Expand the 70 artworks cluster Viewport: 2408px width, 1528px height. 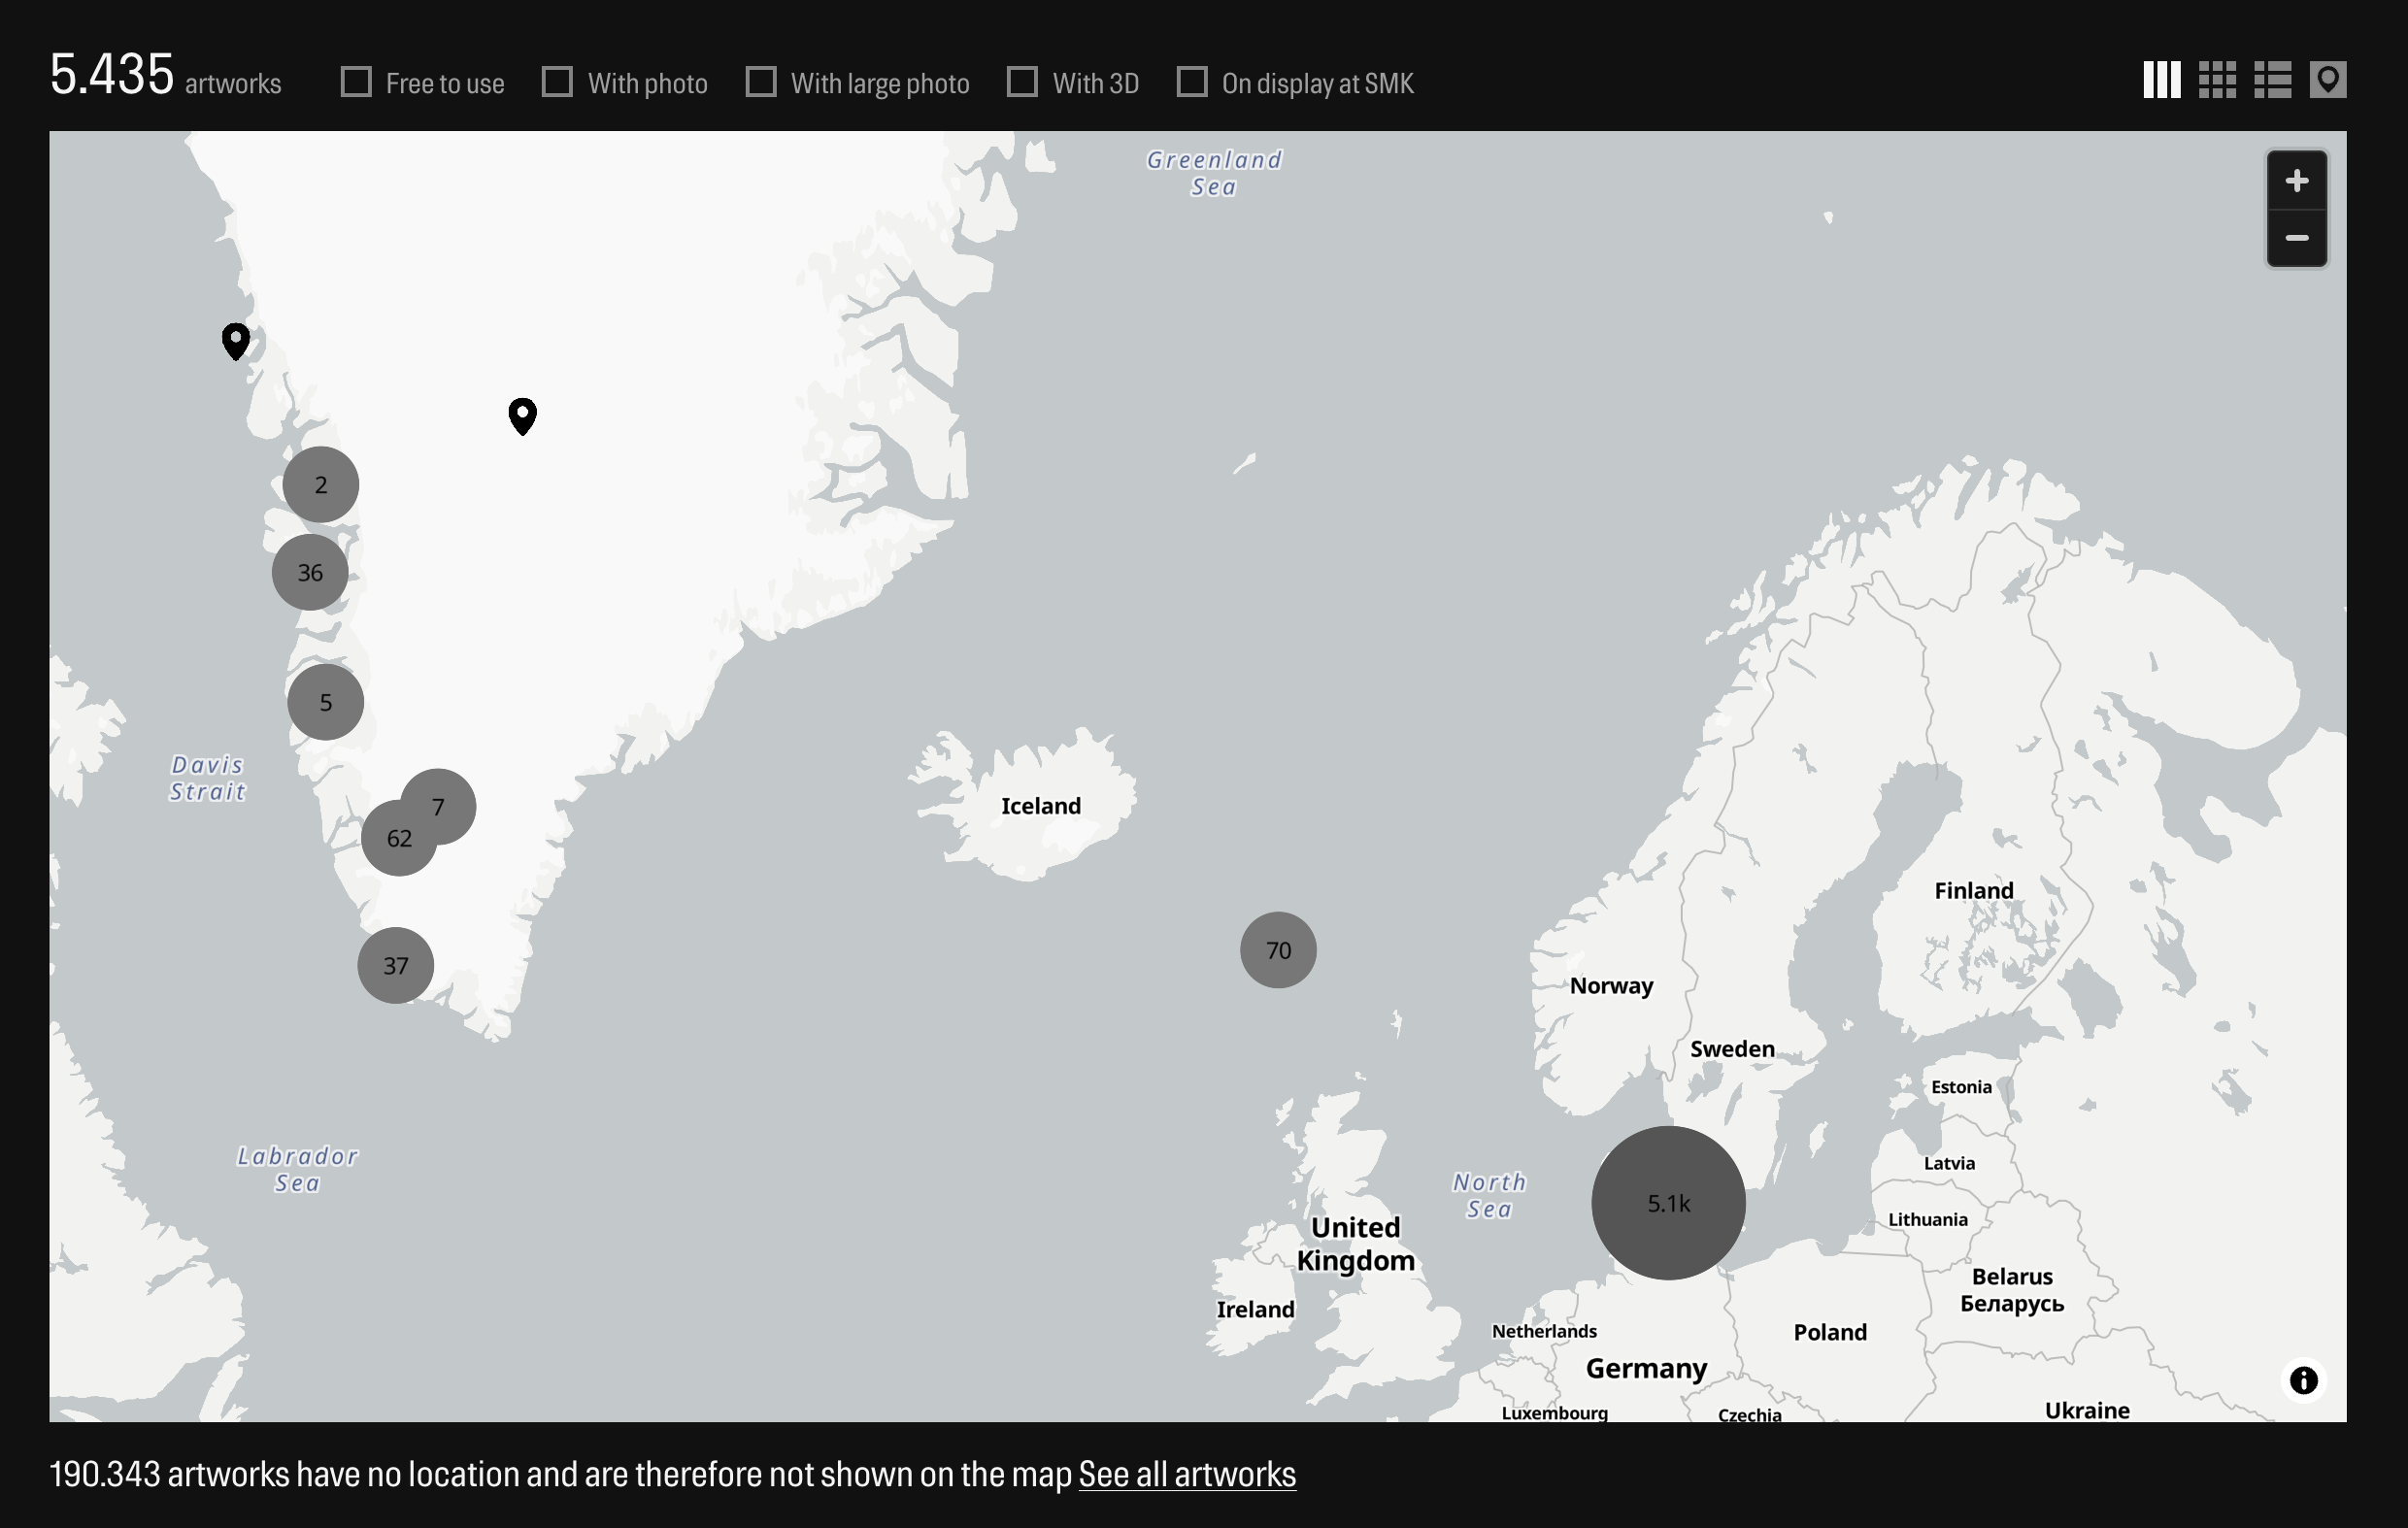(x=1278, y=950)
